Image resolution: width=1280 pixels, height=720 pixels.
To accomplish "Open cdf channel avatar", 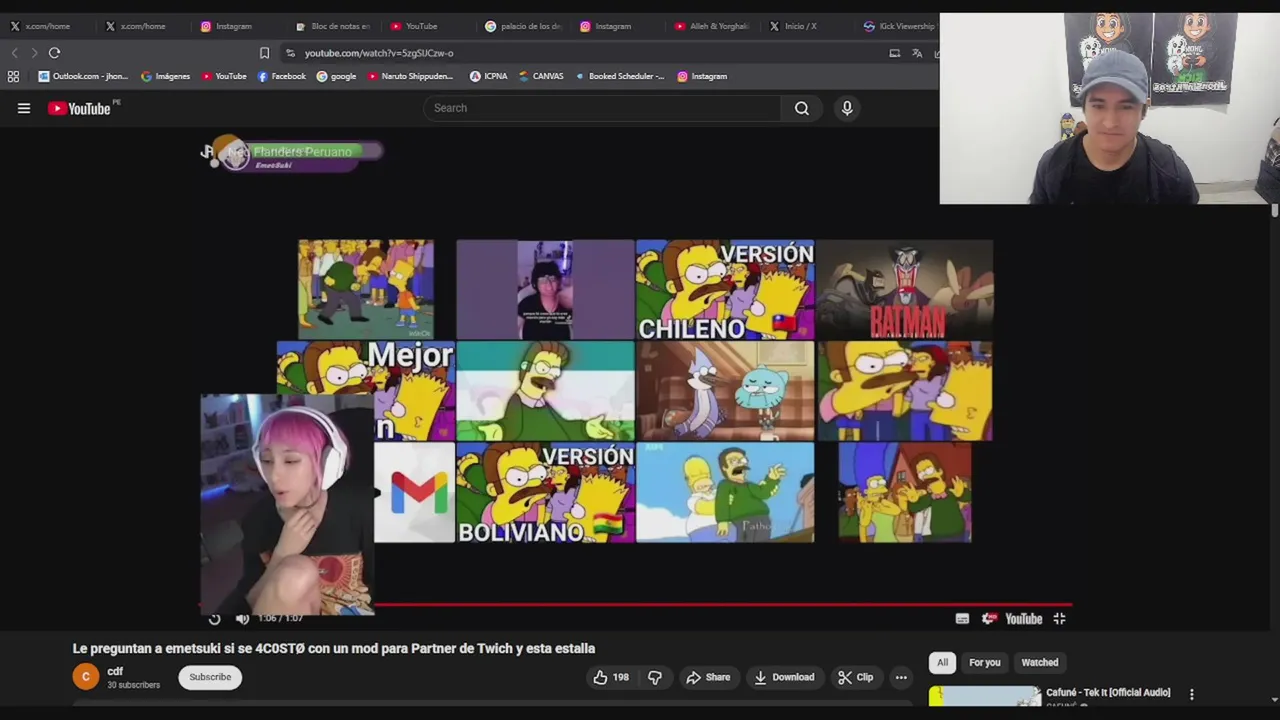I will 86,677.
